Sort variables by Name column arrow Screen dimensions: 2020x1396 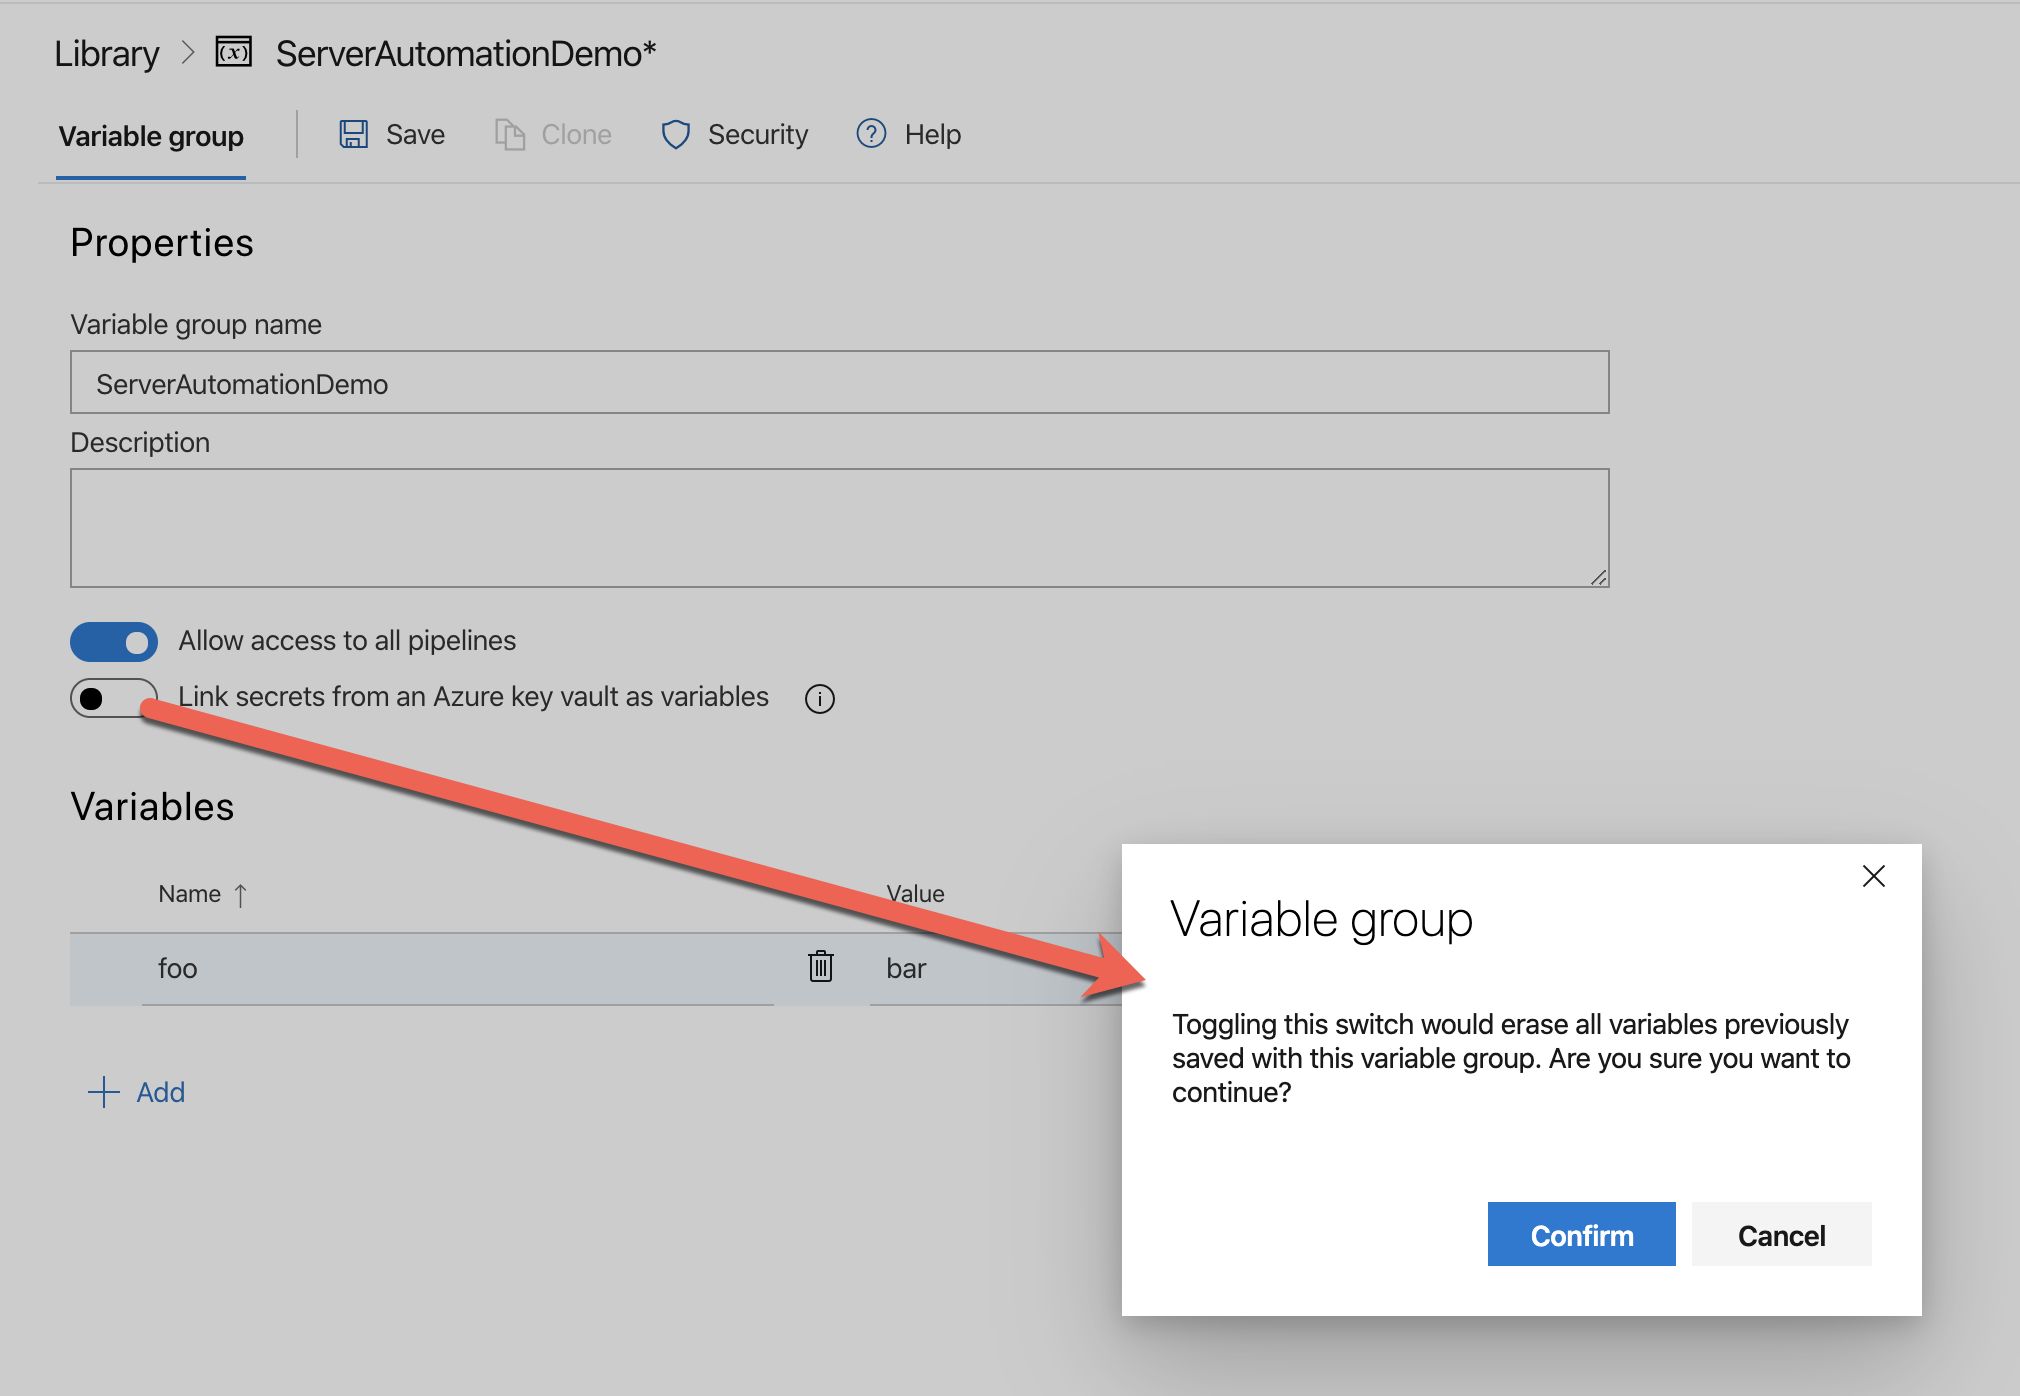pos(240,894)
